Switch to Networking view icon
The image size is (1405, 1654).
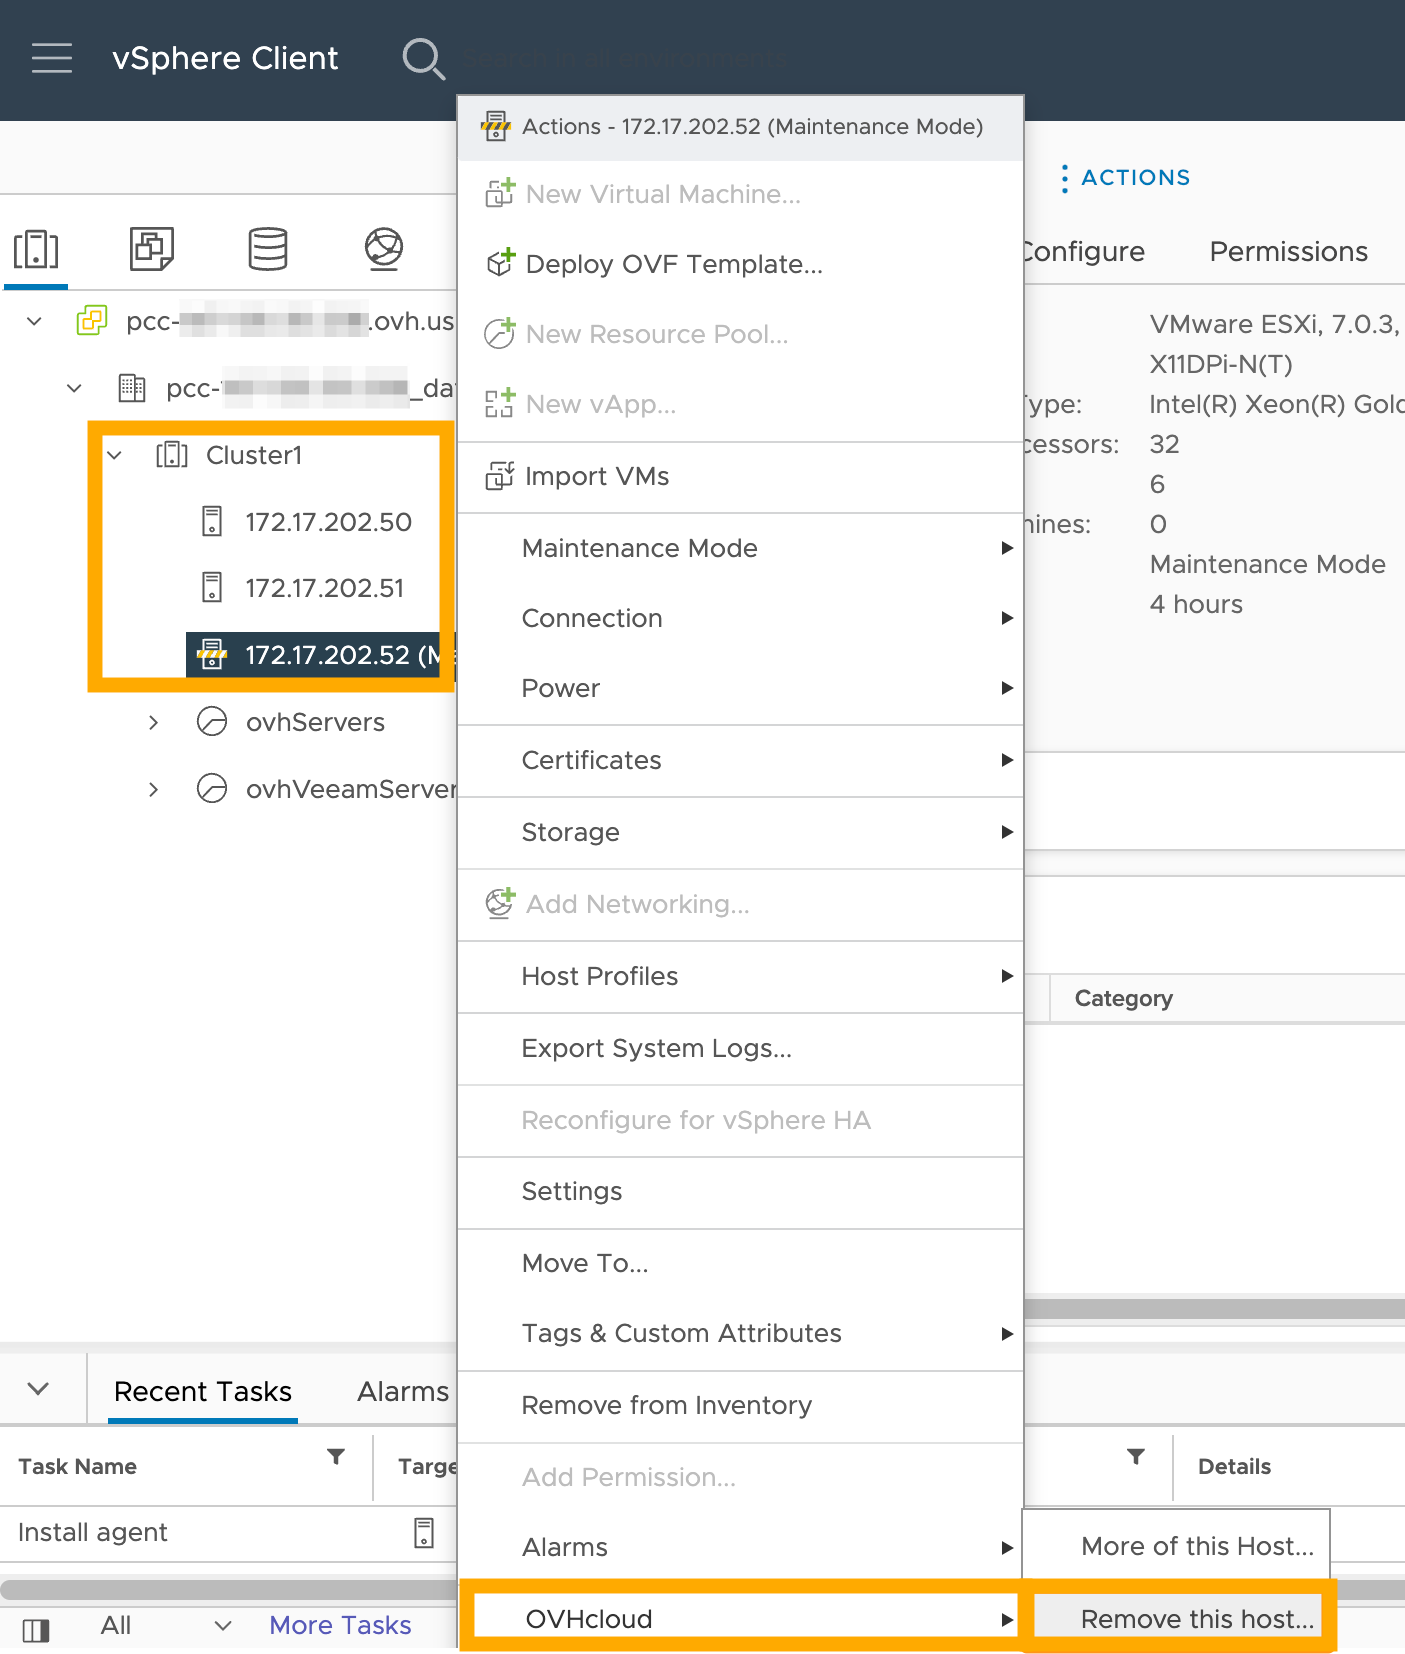[x=384, y=249]
